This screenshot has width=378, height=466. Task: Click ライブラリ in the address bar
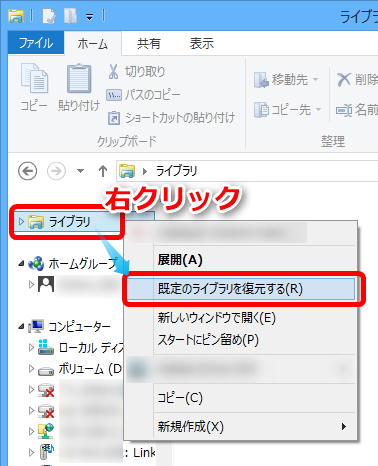pyautogui.click(x=177, y=171)
